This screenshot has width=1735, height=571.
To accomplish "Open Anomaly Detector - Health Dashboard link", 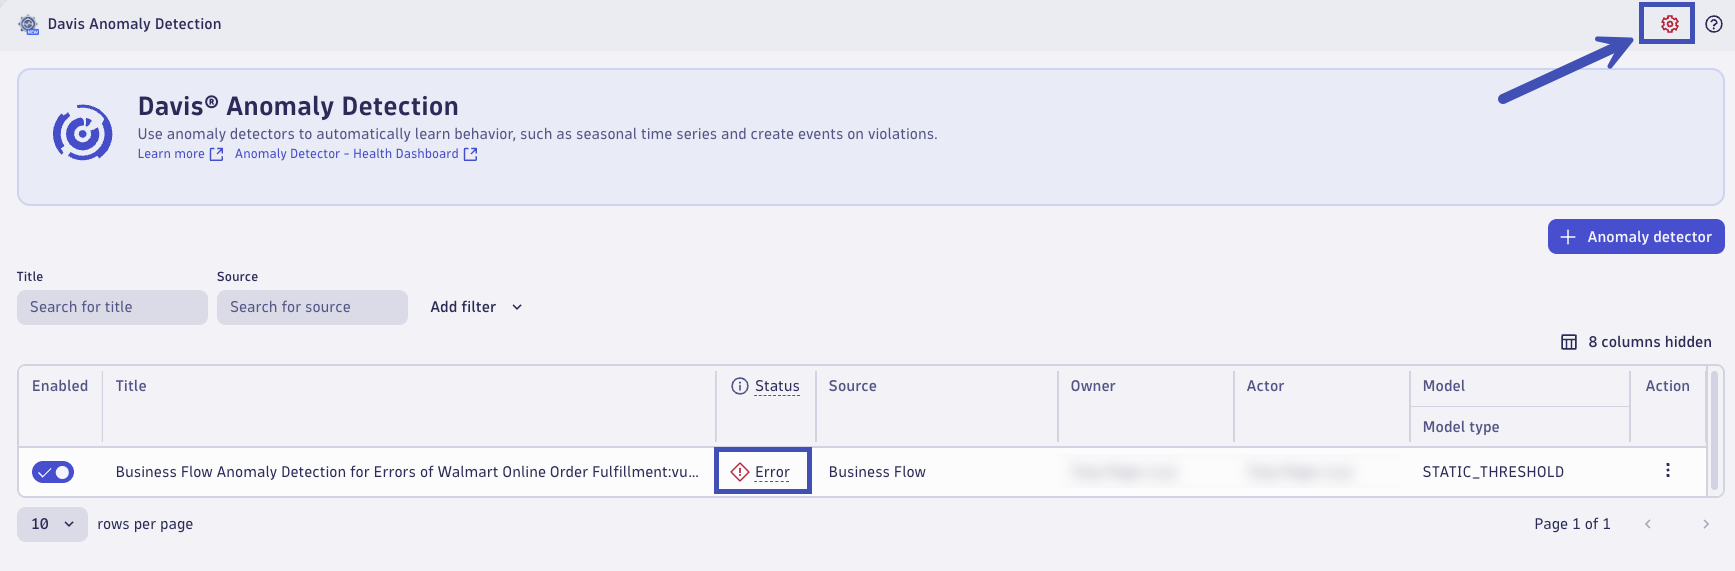I will click(347, 154).
